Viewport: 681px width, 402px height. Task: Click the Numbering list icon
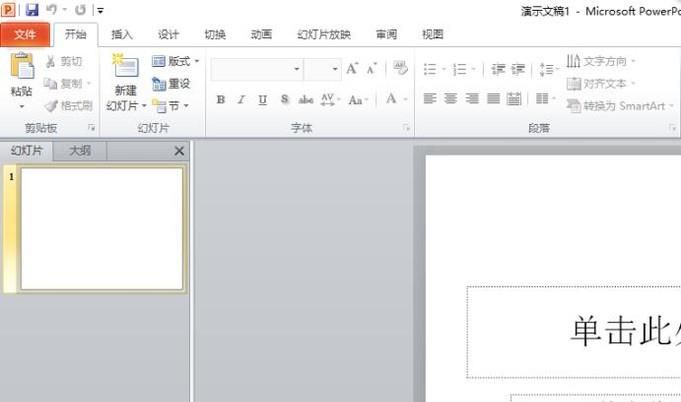[x=460, y=69]
